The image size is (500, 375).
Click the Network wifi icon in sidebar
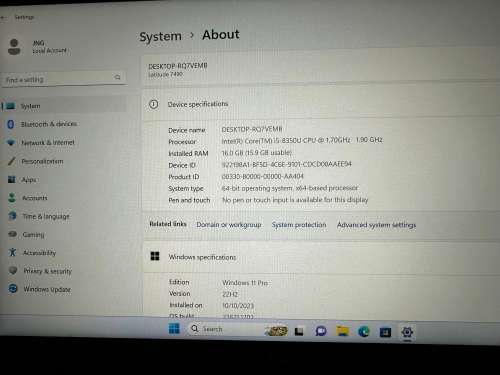tap(11, 142)
